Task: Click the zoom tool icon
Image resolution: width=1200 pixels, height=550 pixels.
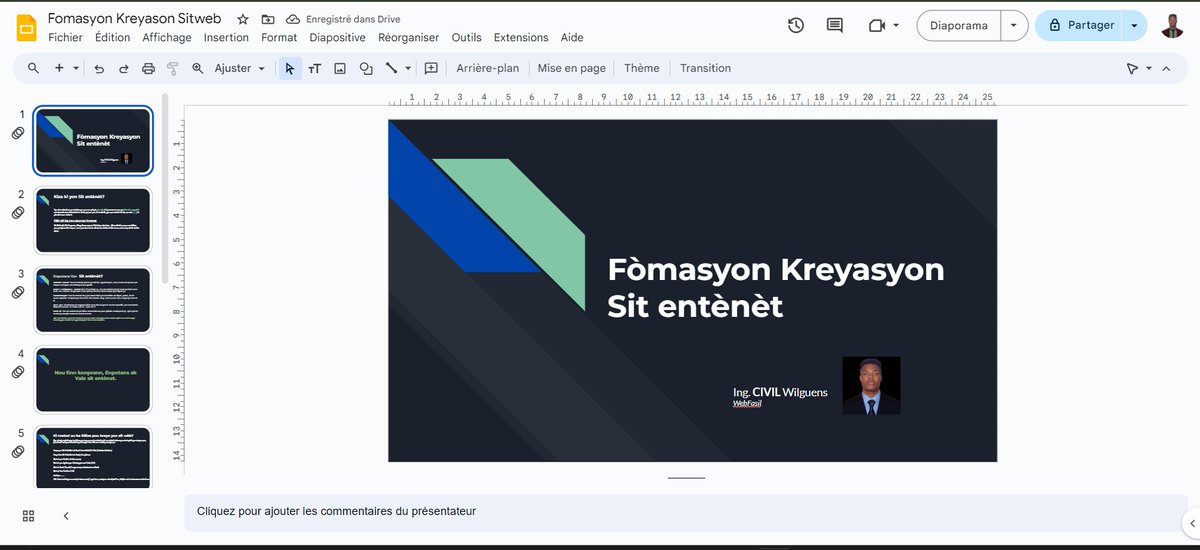Action: pyautogui.click(x=197, y=68)
